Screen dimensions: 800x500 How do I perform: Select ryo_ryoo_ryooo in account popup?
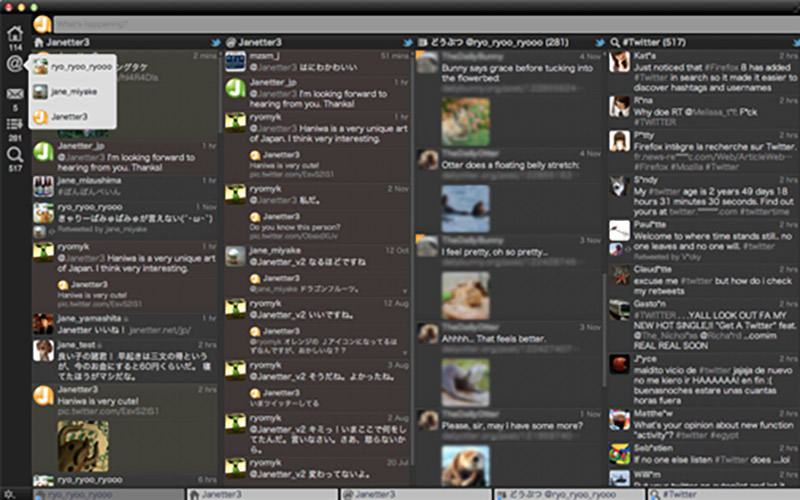pos(72,67)
